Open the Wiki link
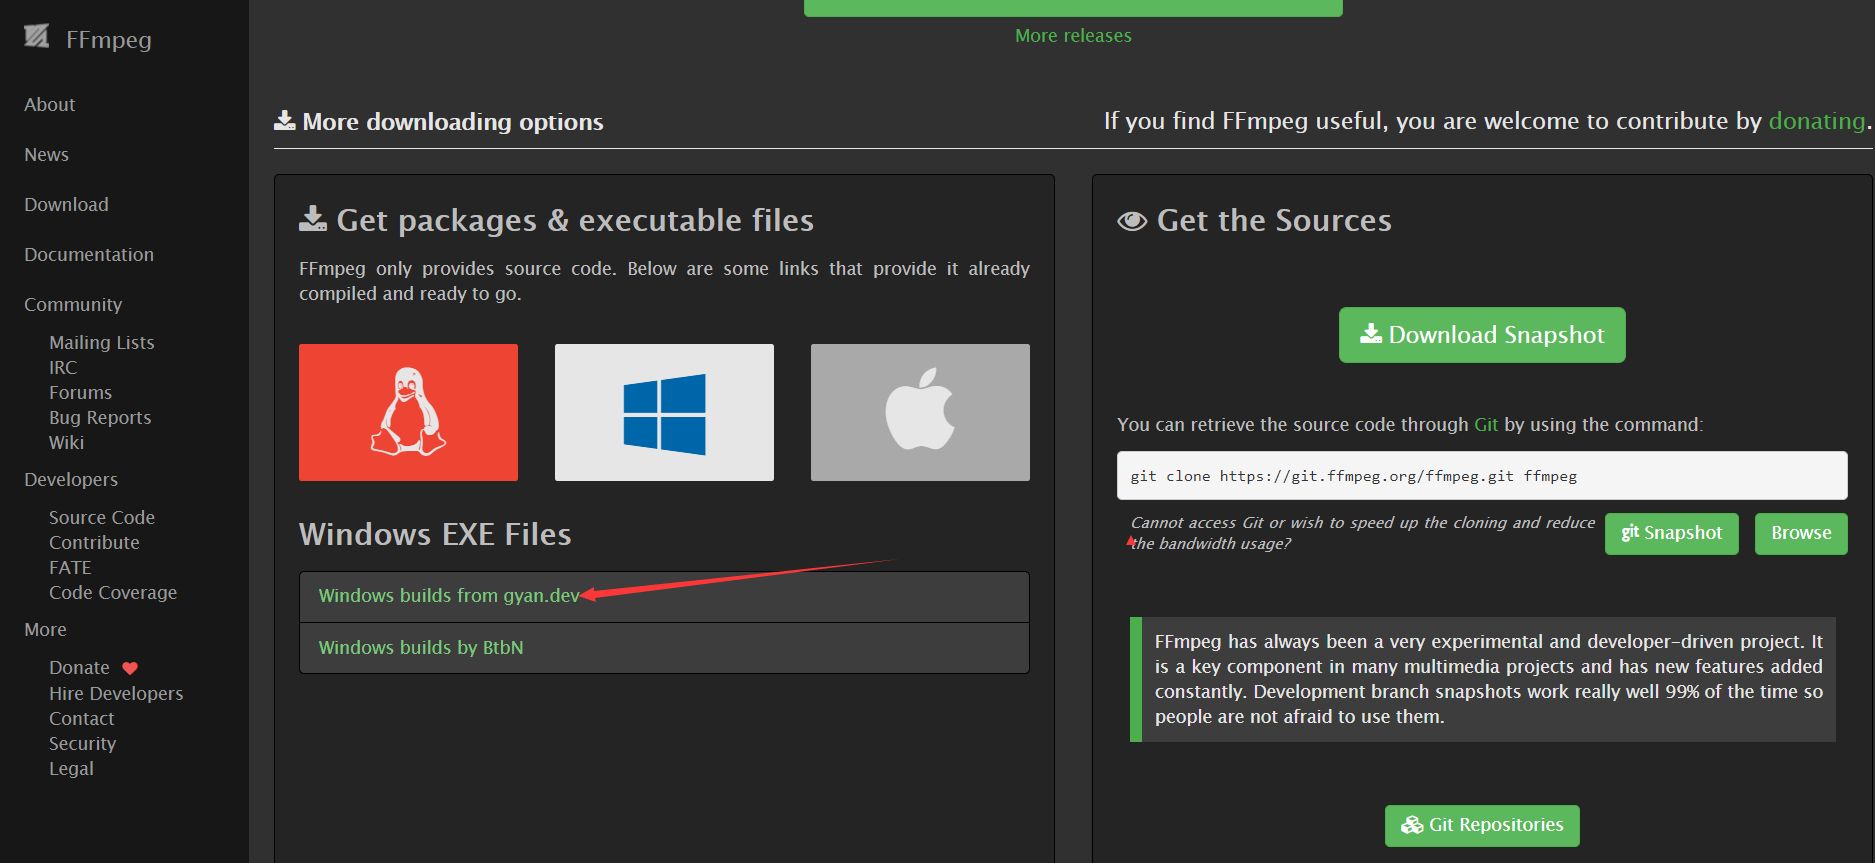Screen dimensions: 1875x863 tap(66, 442)
